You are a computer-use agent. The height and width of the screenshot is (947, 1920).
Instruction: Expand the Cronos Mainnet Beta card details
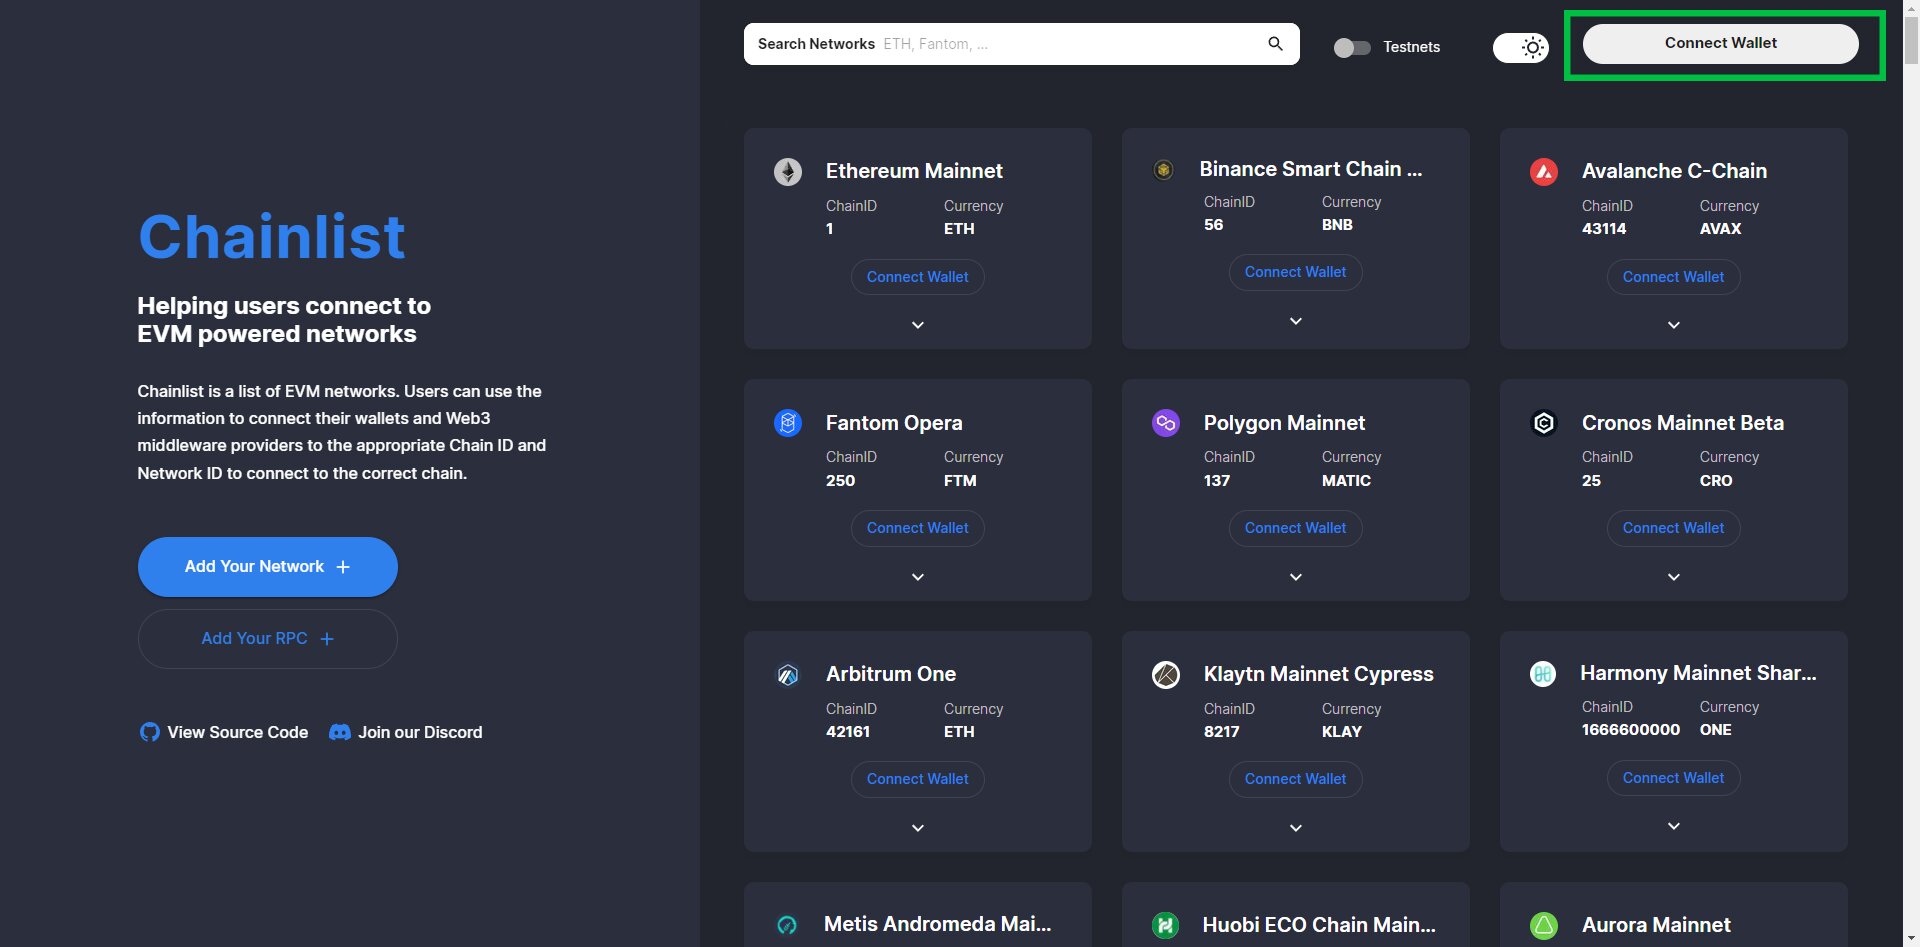click(1674, 577)
